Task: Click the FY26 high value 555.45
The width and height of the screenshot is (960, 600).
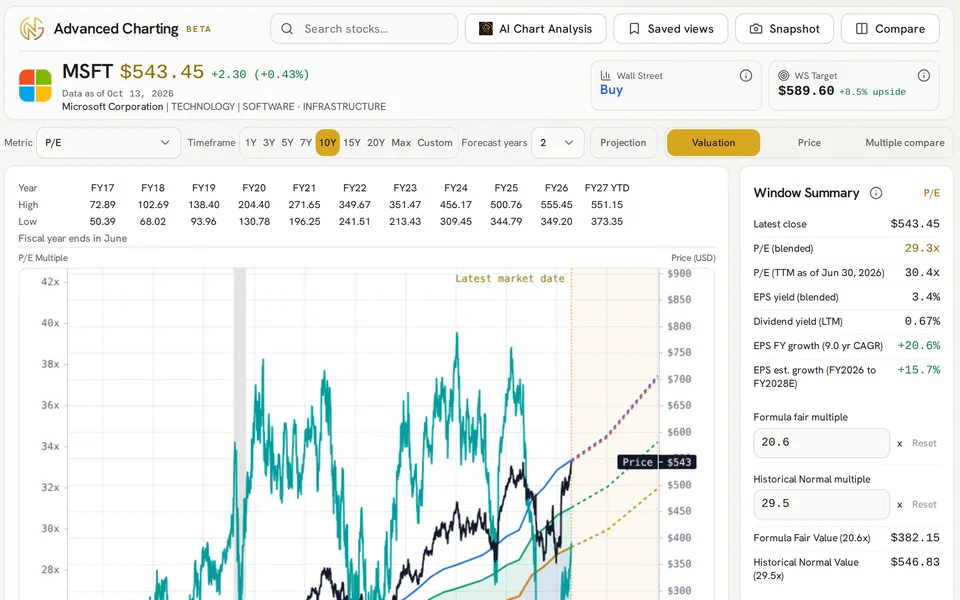Action: (557, 204)
